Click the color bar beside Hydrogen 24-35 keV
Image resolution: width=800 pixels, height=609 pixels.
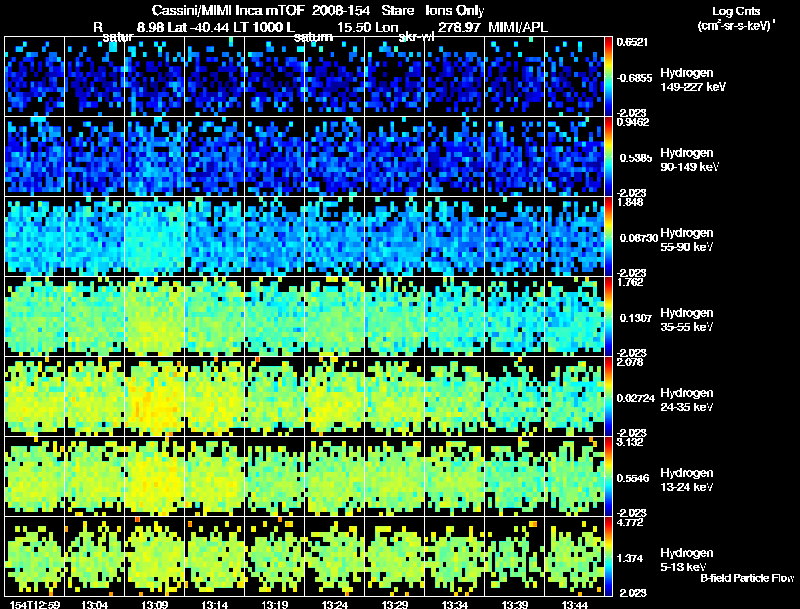608,396
